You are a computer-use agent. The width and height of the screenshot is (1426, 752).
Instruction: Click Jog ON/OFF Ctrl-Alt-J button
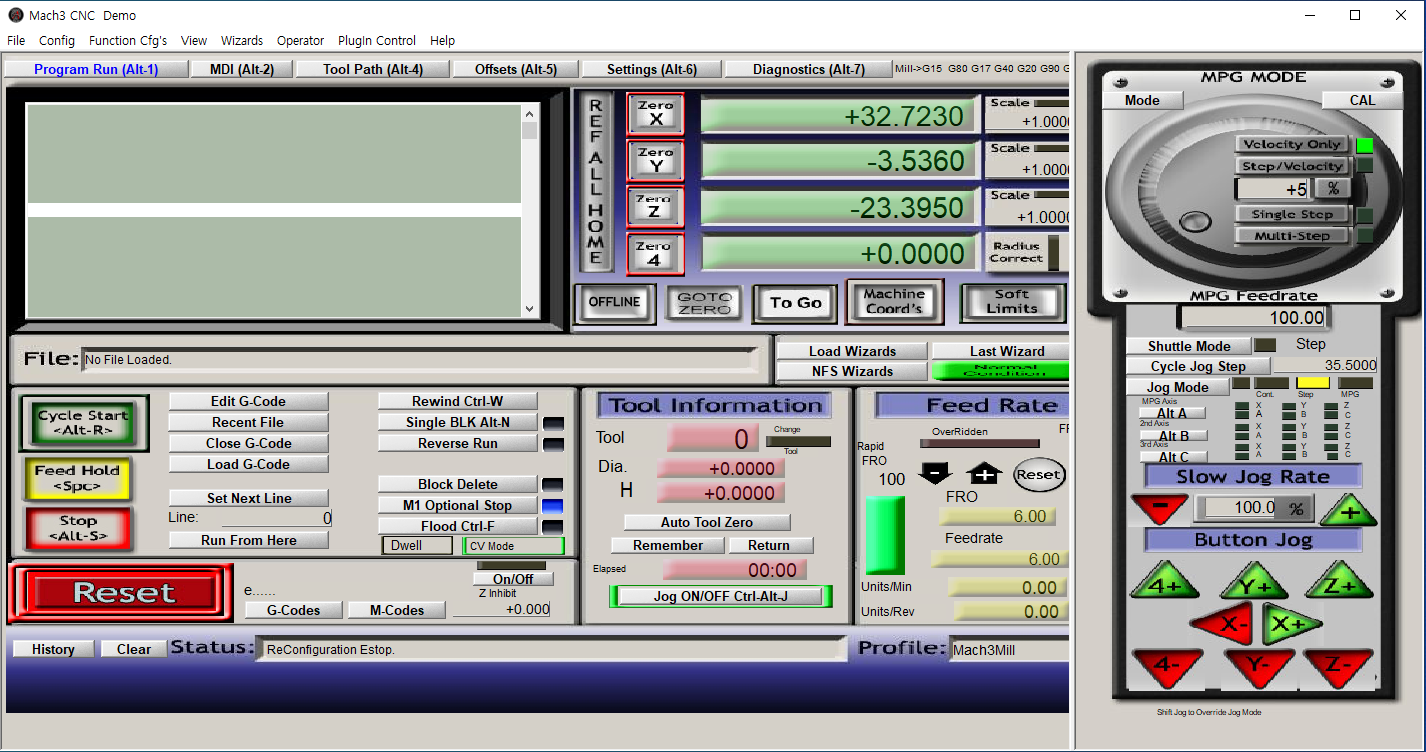[x=720, y=596]
